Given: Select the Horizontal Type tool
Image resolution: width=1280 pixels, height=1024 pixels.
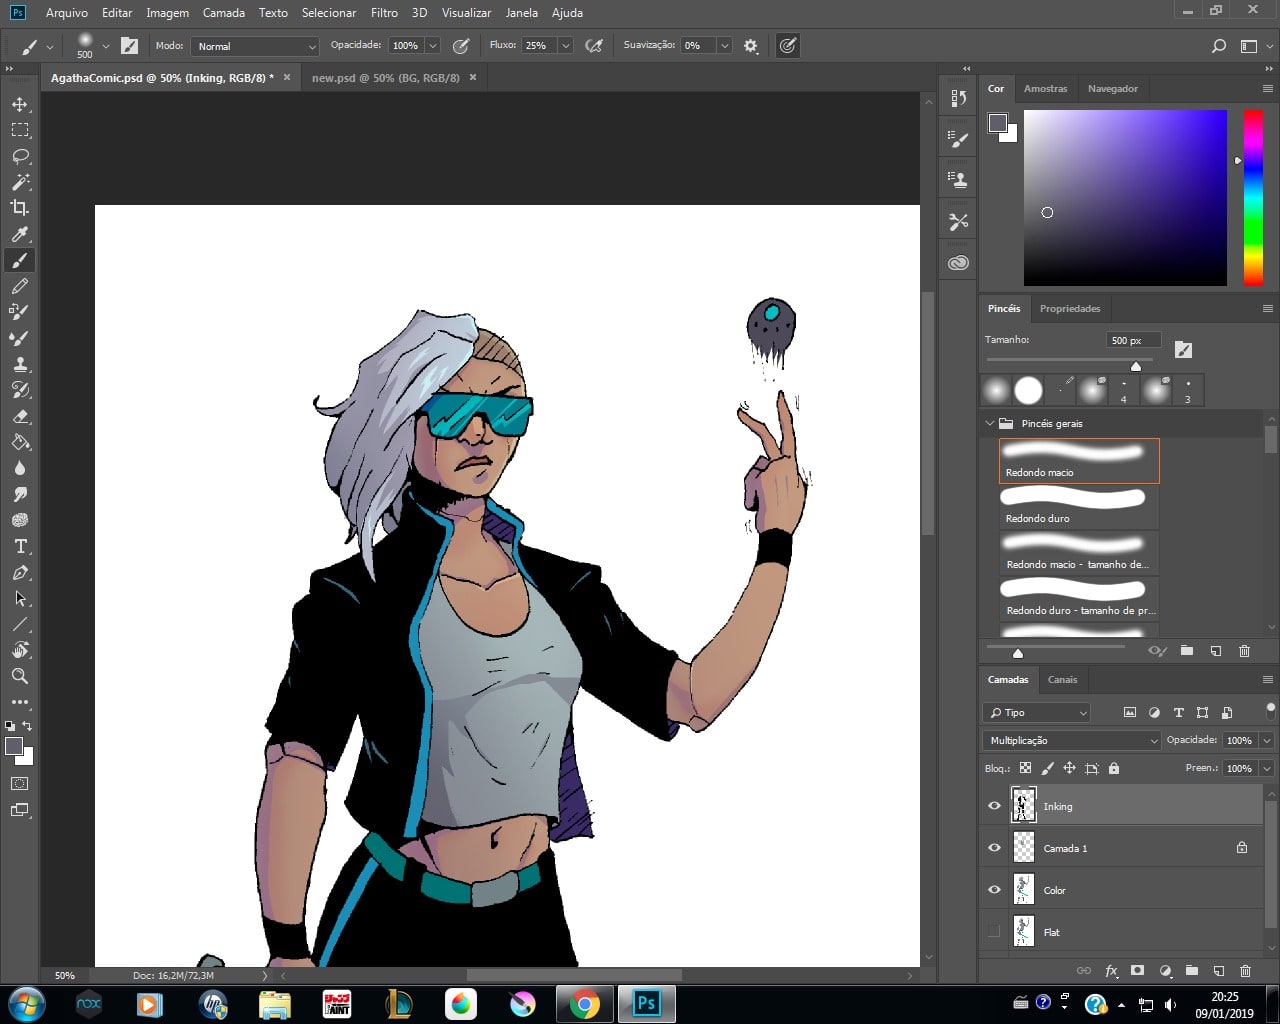Looking at the screenshot, I should point(20,546).
